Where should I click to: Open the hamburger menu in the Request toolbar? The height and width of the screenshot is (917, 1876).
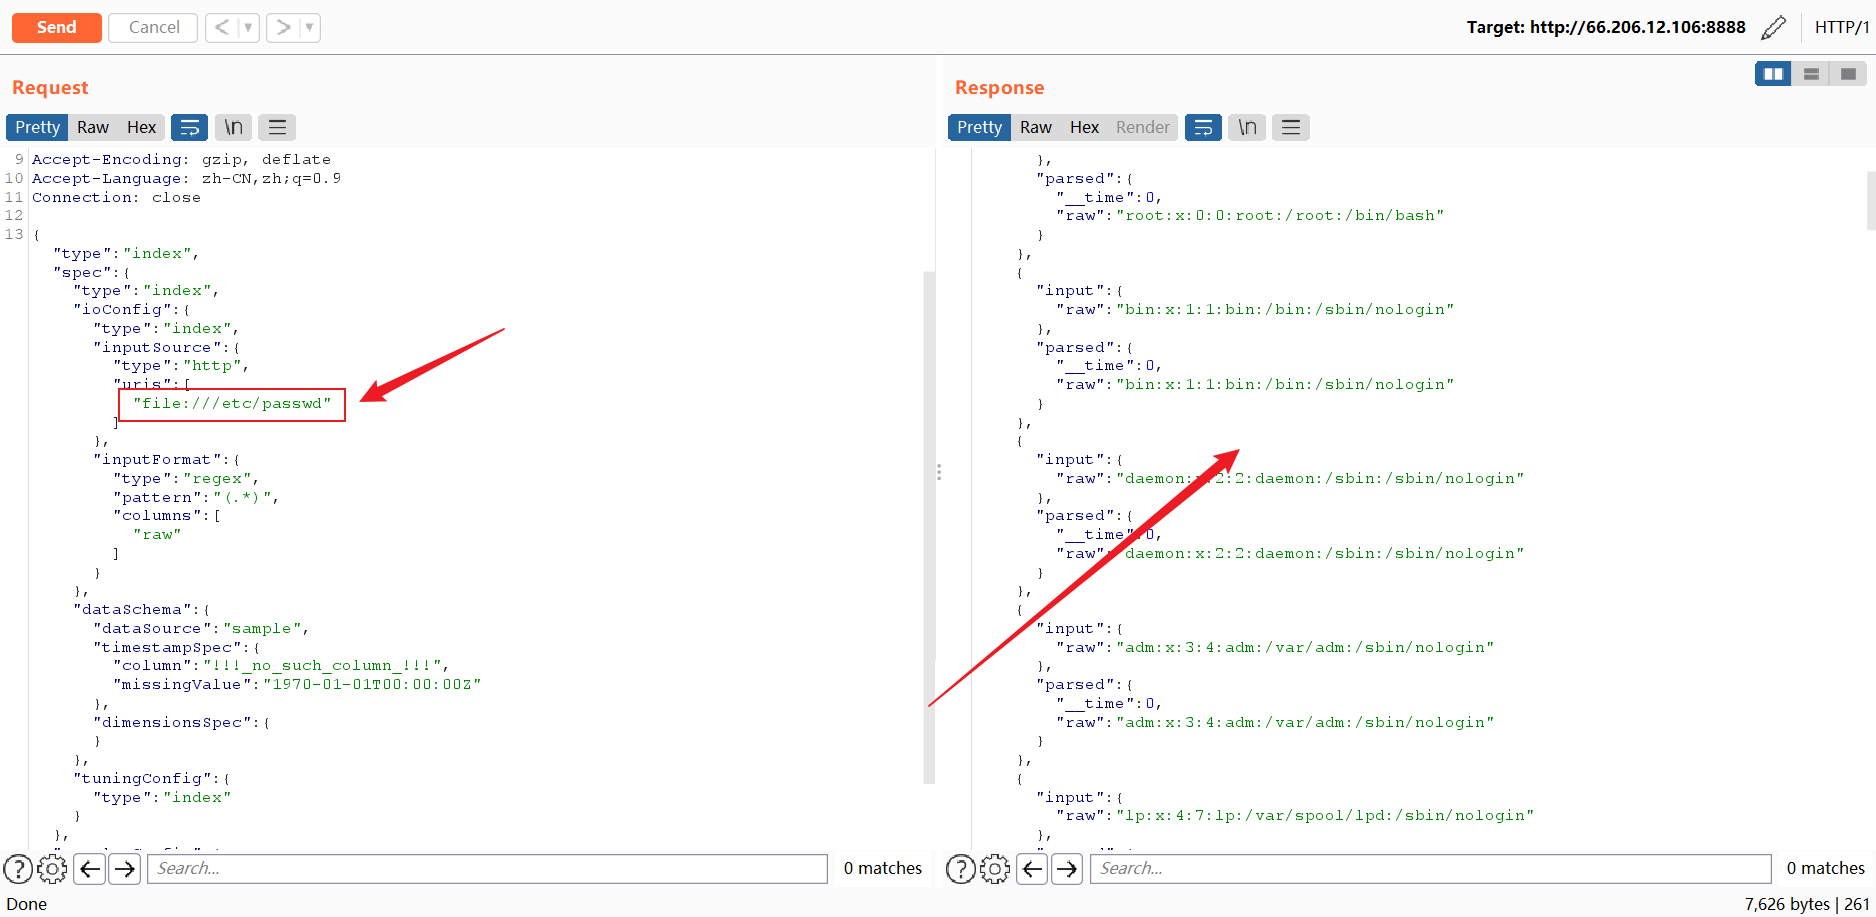277,127
